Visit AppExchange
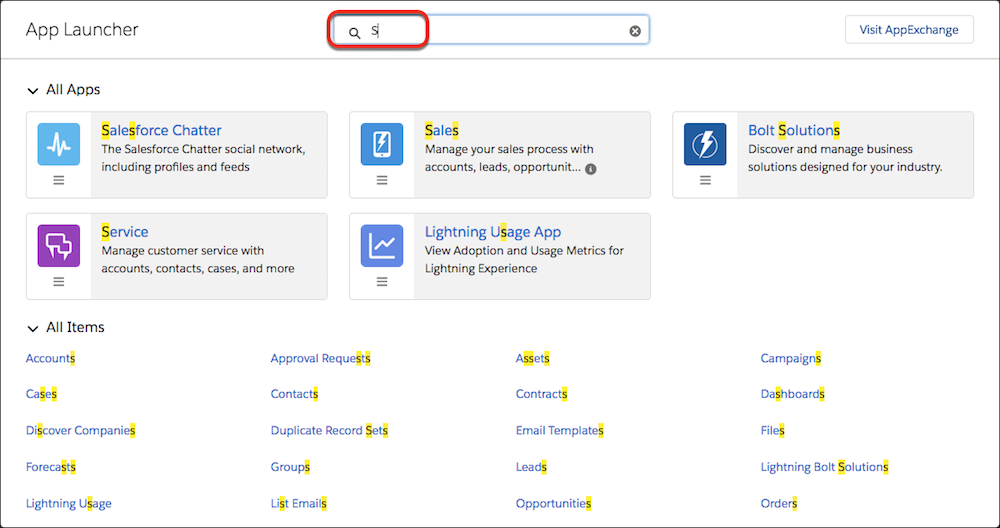The width and height of the screenshot is (1000, 528). (x=909, y=30)
